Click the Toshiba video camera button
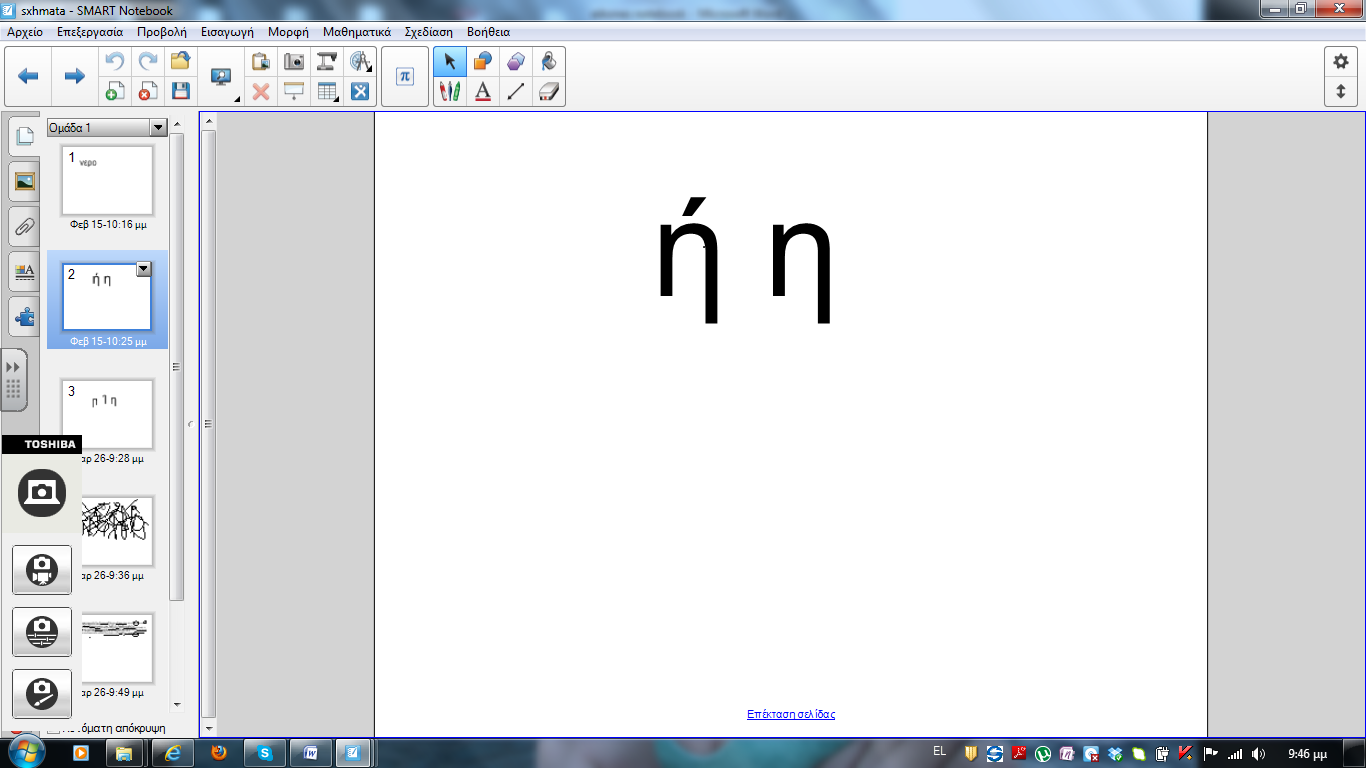1366x768 pixels. coord(42,570)
